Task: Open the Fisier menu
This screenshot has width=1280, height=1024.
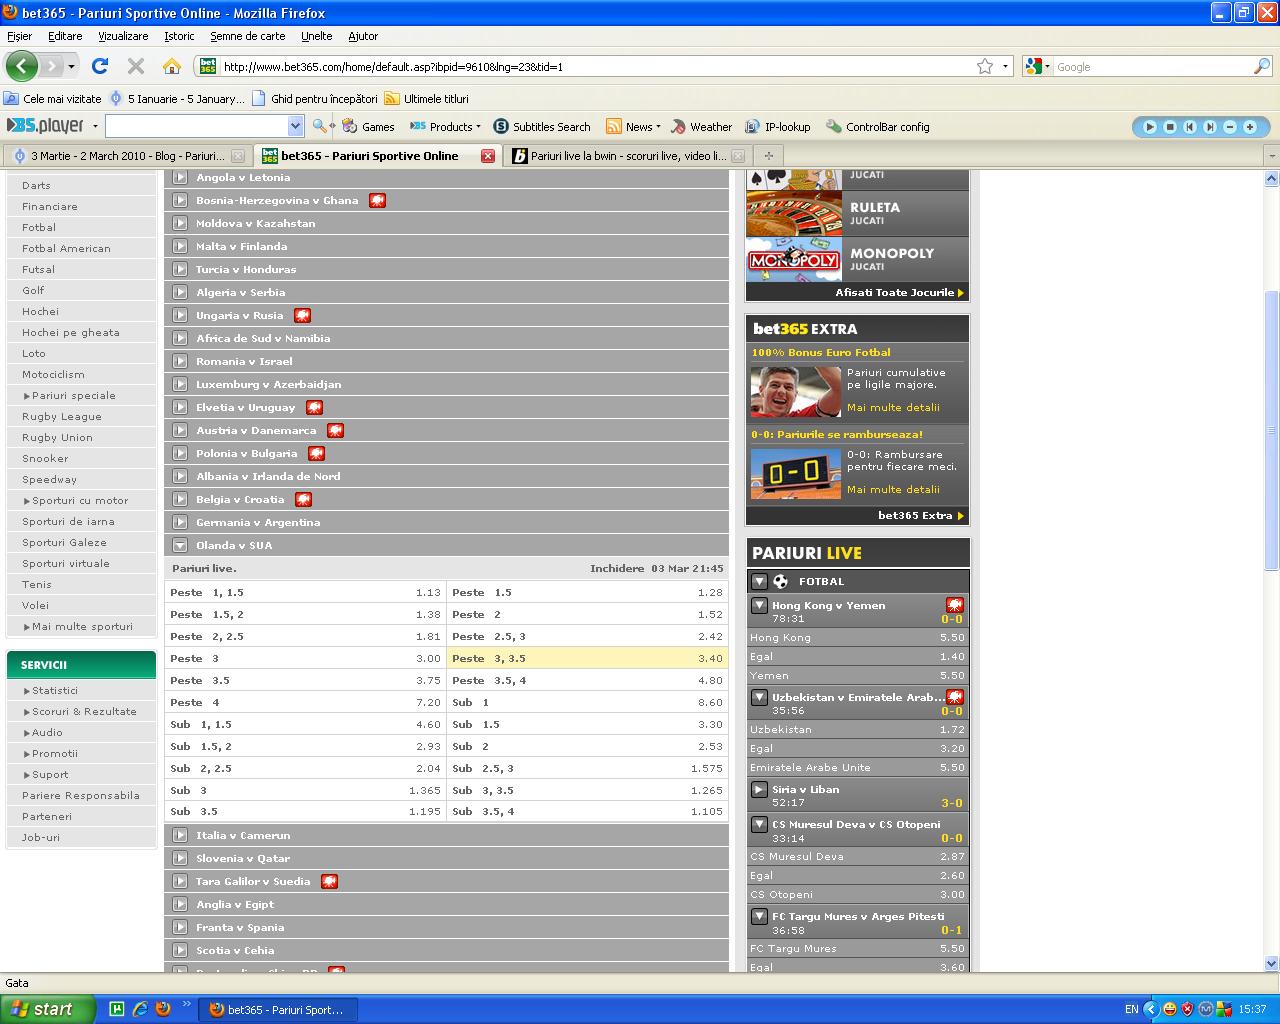Action: click(19, 36)
